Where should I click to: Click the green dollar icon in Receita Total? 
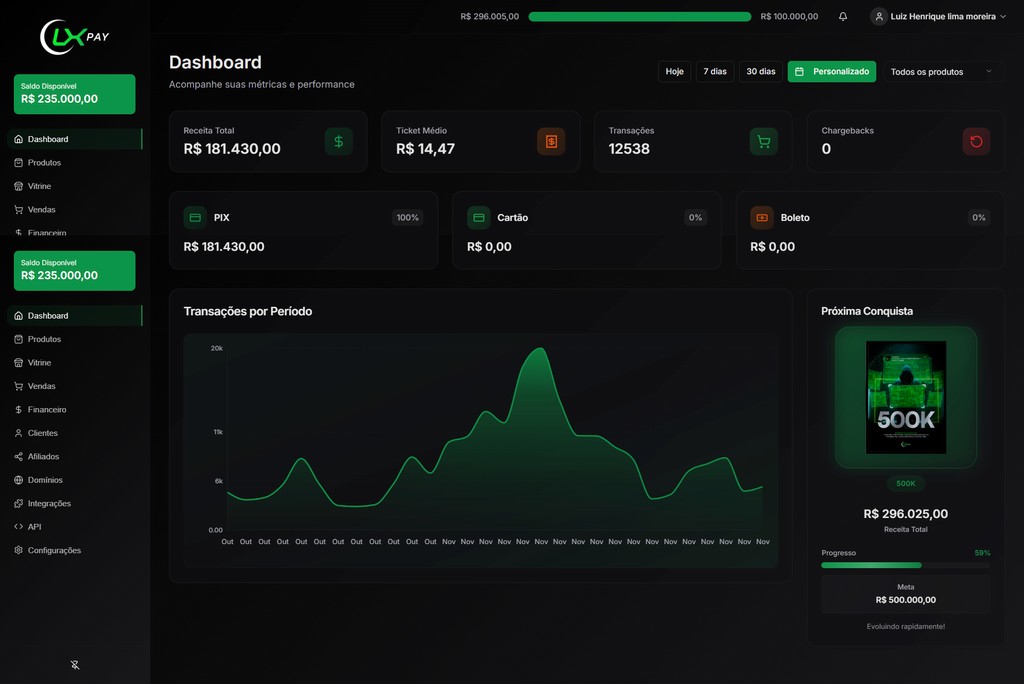pyautogui.click(x=339, y=141)
